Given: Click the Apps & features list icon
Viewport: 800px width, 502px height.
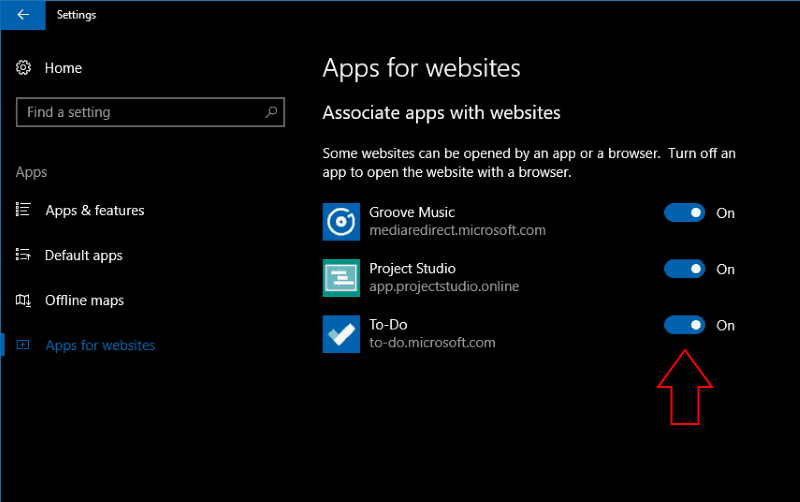Looking at the screenshot, I should (x=23, y=209).
